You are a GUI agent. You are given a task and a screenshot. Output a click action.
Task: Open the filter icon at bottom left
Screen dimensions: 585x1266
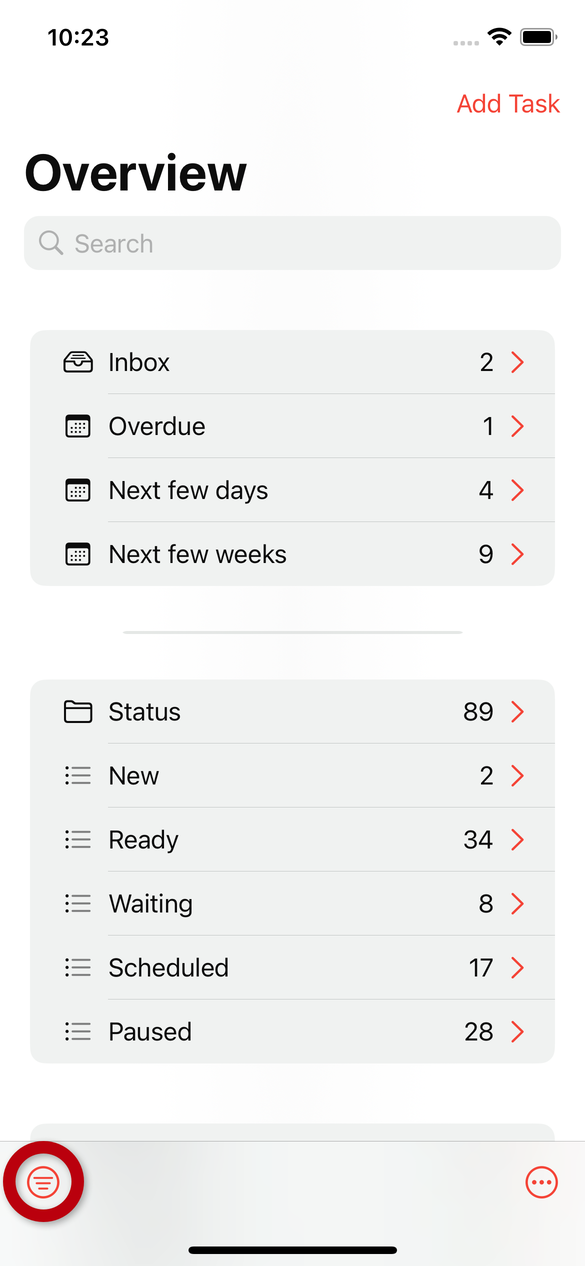tap(43, 1181)
